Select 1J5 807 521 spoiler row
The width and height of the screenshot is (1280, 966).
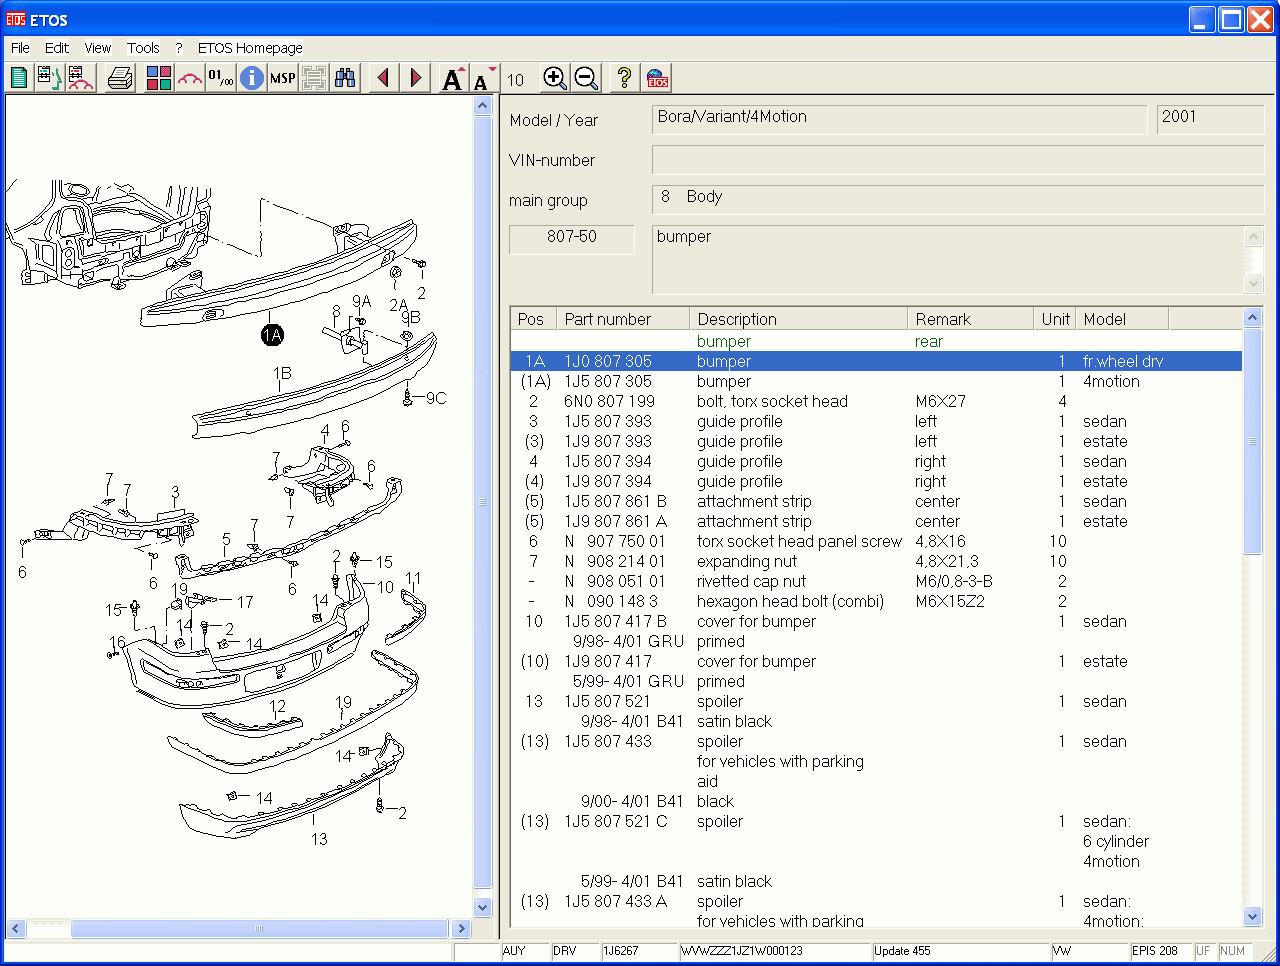[x=876, y=701]
